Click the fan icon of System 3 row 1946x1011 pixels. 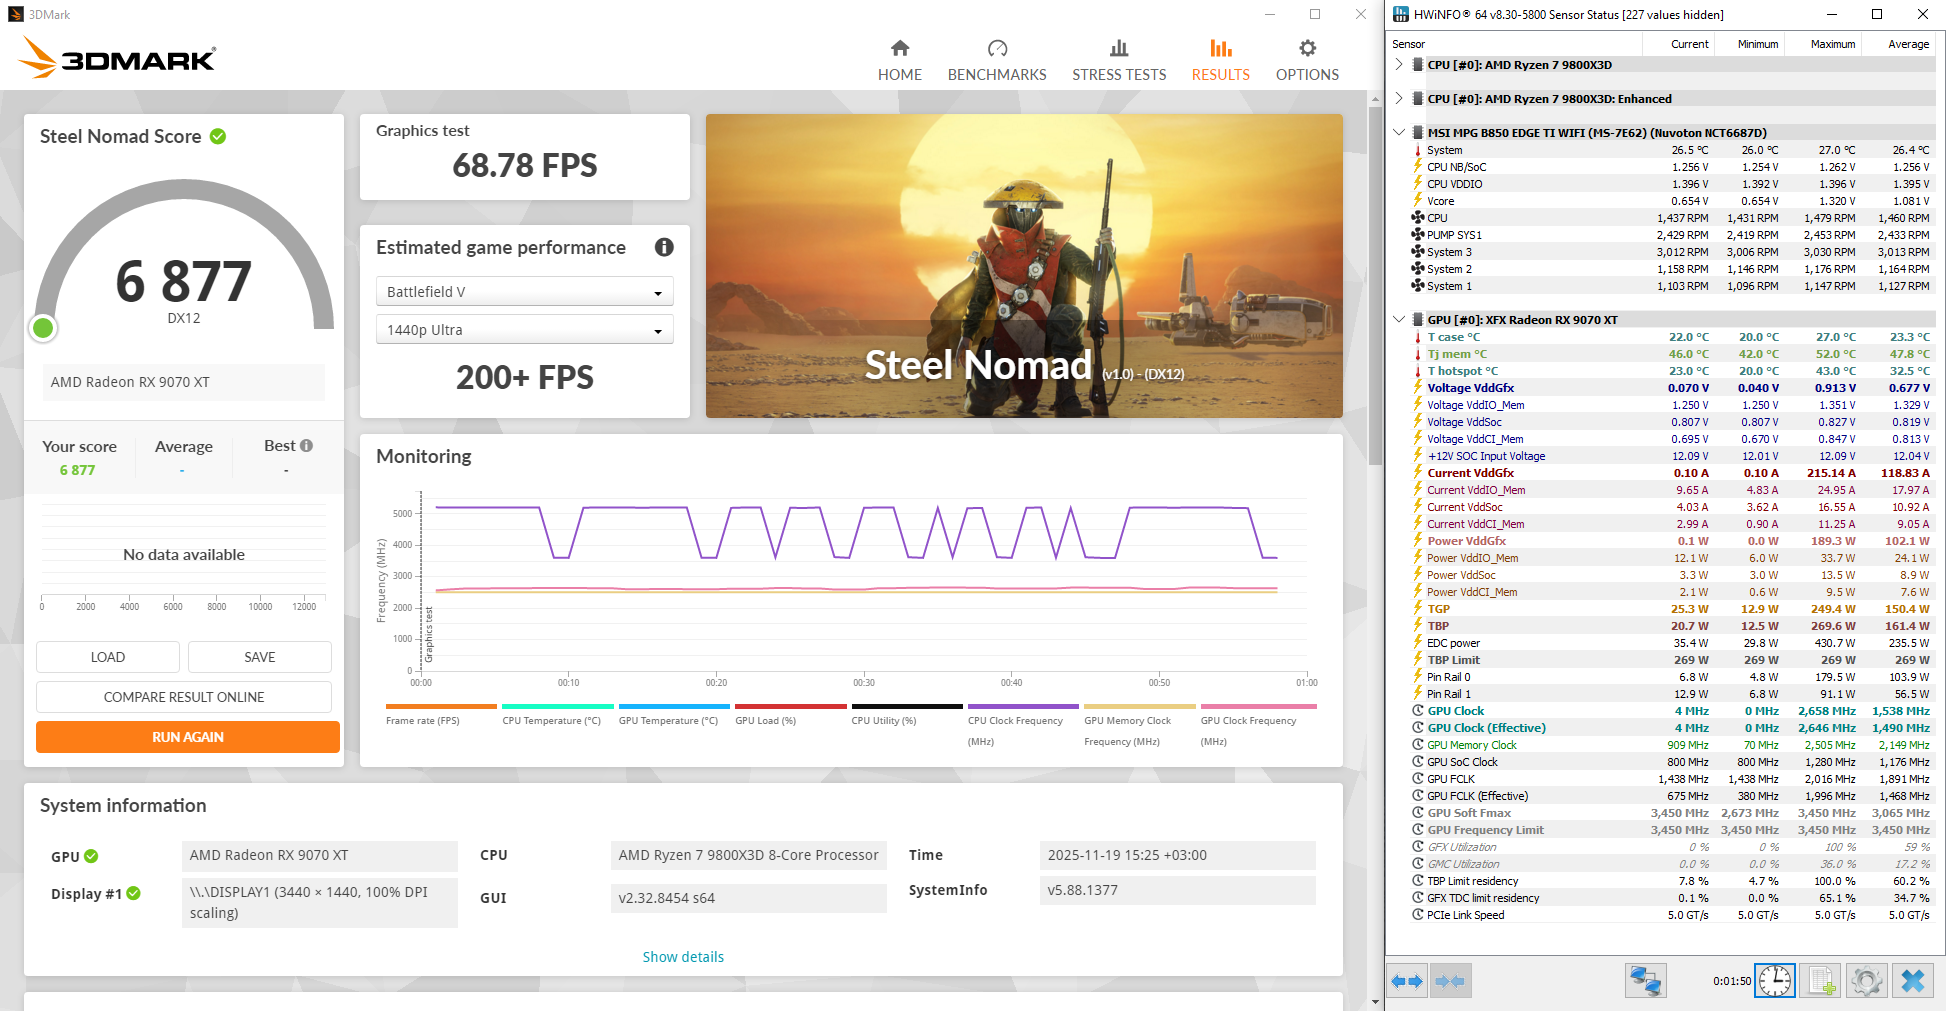[1418, 252]
